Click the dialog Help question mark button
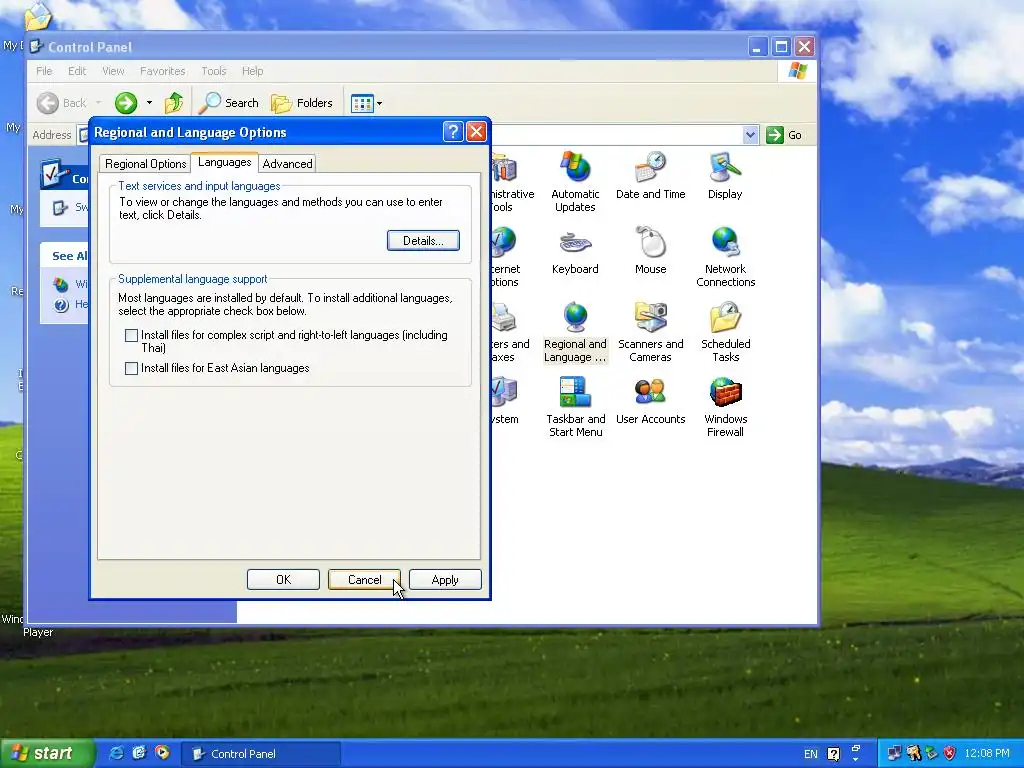This screenshot has height=768, width=1024. tap(453, 132)
